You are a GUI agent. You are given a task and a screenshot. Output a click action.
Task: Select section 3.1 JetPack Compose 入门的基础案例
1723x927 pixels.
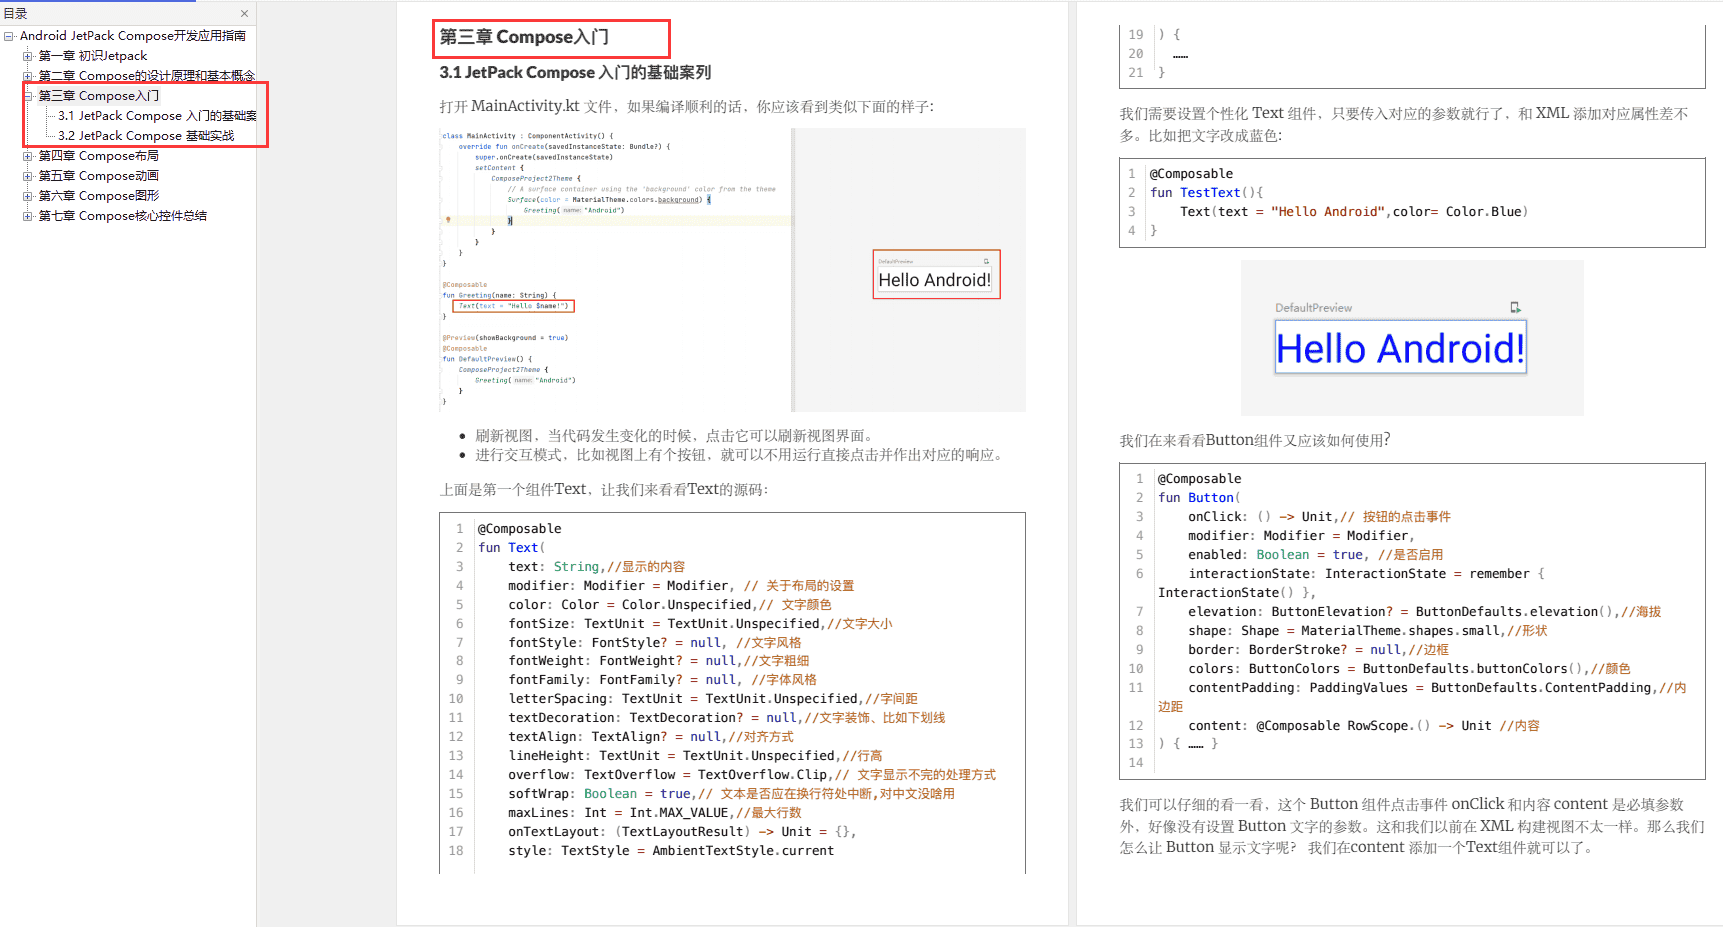coord(152,115)
